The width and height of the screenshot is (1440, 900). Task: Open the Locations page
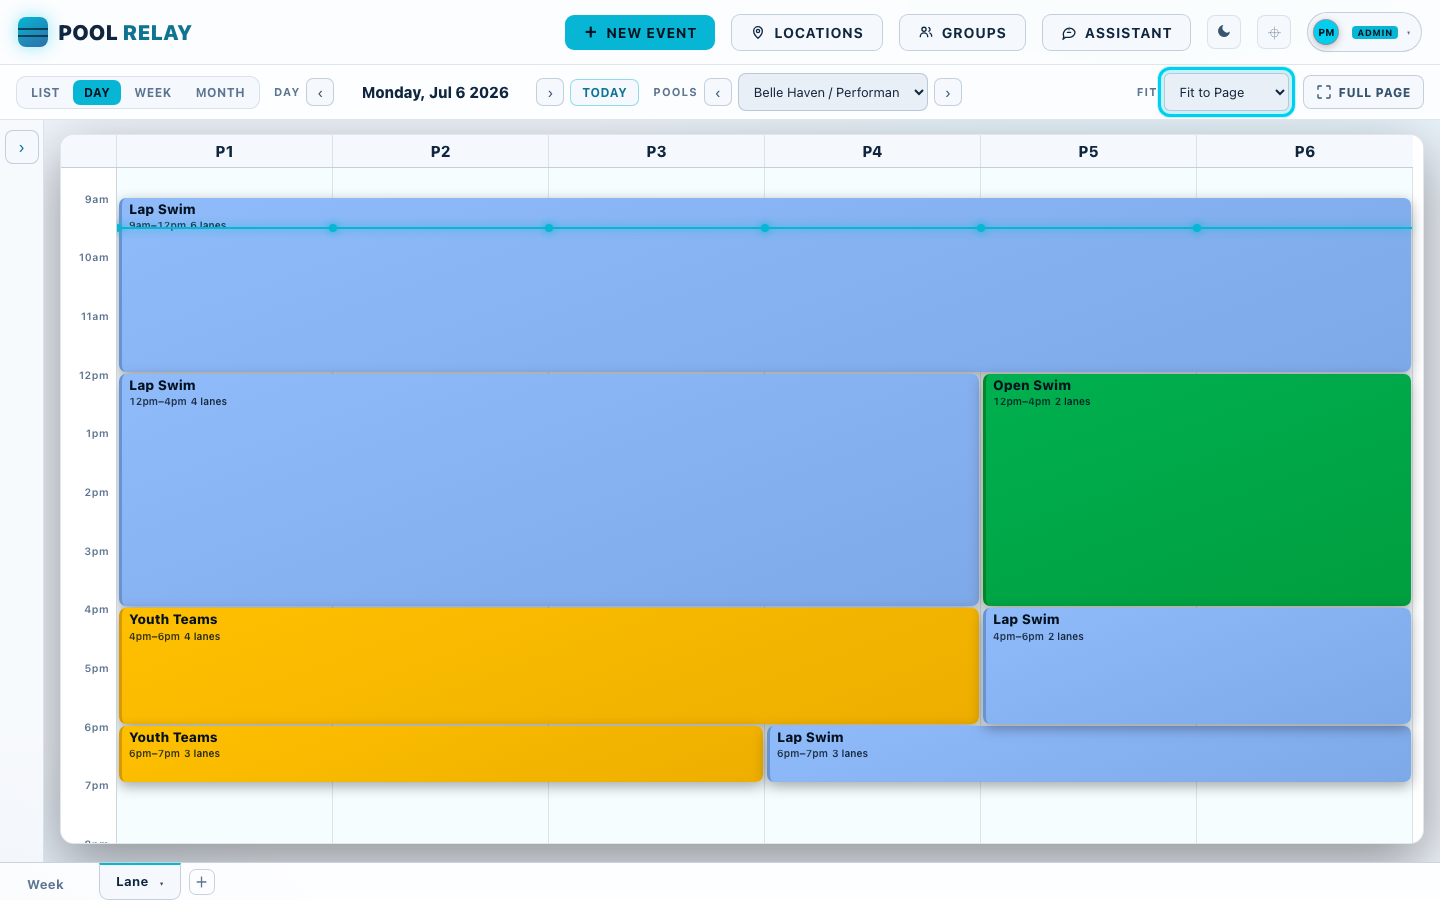coord(807,32)
